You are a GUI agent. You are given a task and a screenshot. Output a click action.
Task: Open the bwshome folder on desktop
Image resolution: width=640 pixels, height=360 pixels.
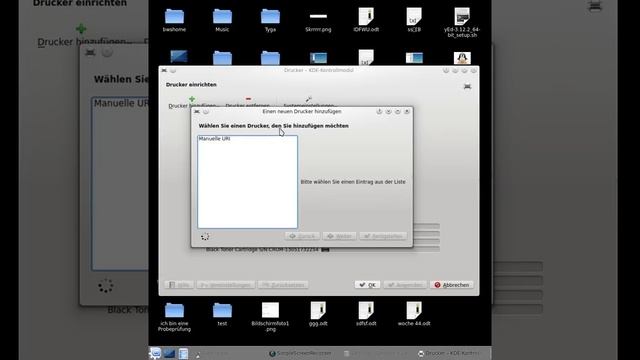(x=174, y=20)
